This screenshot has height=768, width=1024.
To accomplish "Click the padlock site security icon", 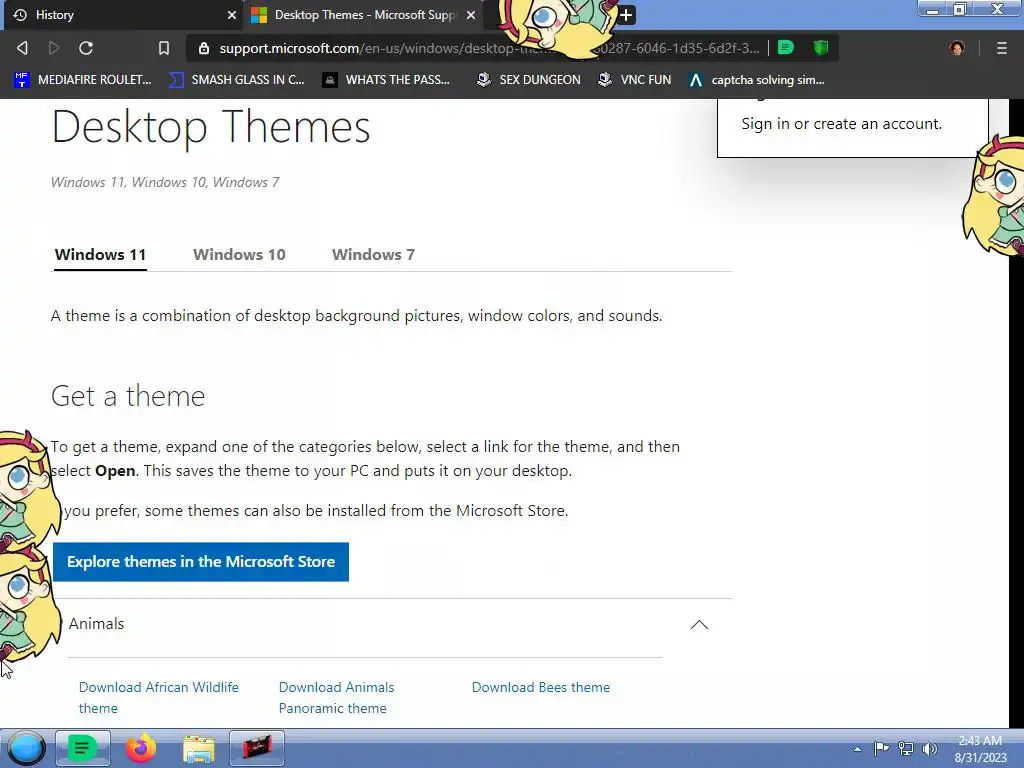I will point(204,48).
